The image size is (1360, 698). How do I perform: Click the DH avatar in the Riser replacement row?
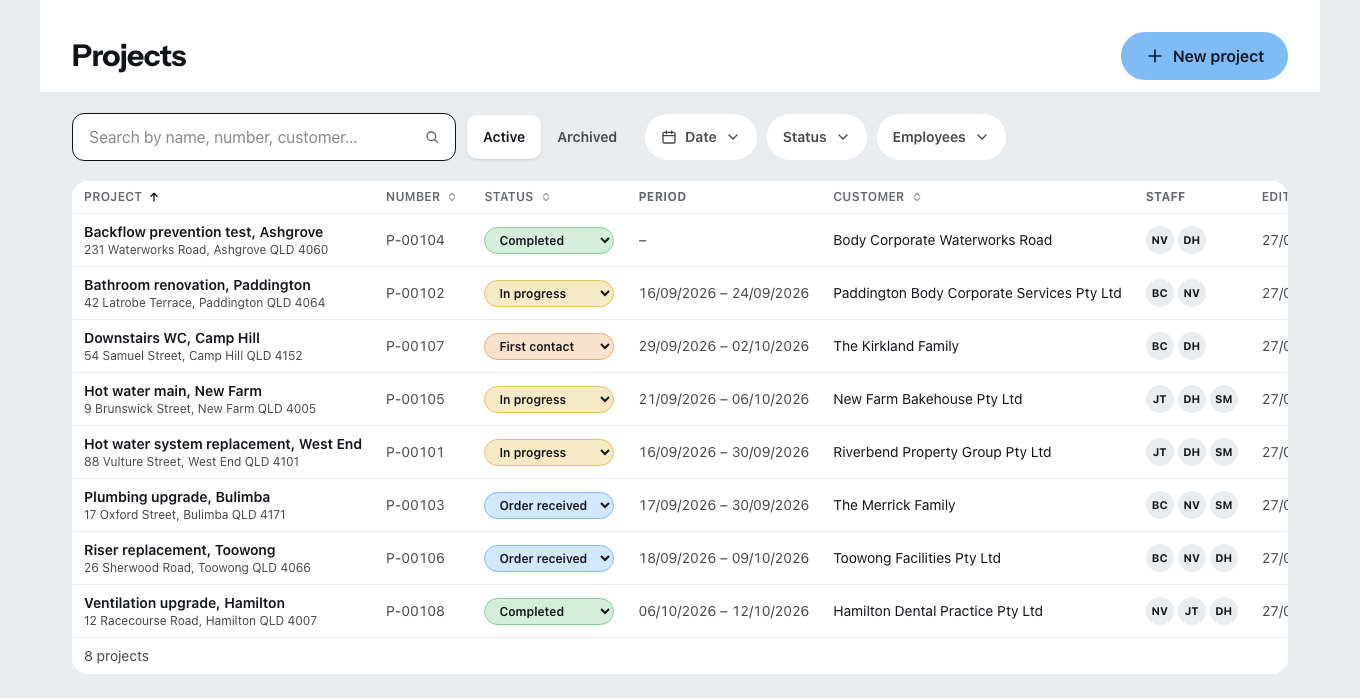coord(1224,558)
